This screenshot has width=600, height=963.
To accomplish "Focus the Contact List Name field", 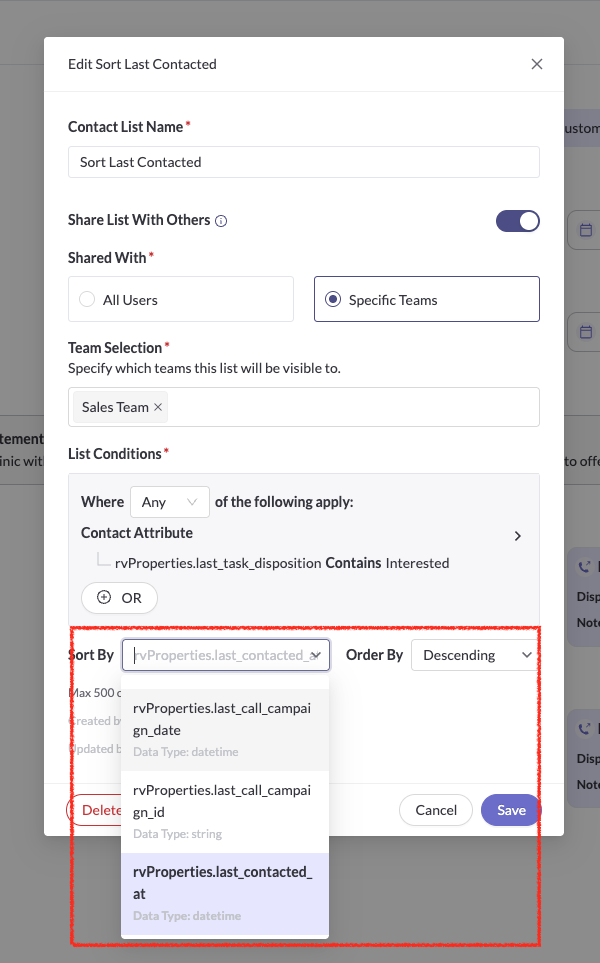I will [303, 162].
